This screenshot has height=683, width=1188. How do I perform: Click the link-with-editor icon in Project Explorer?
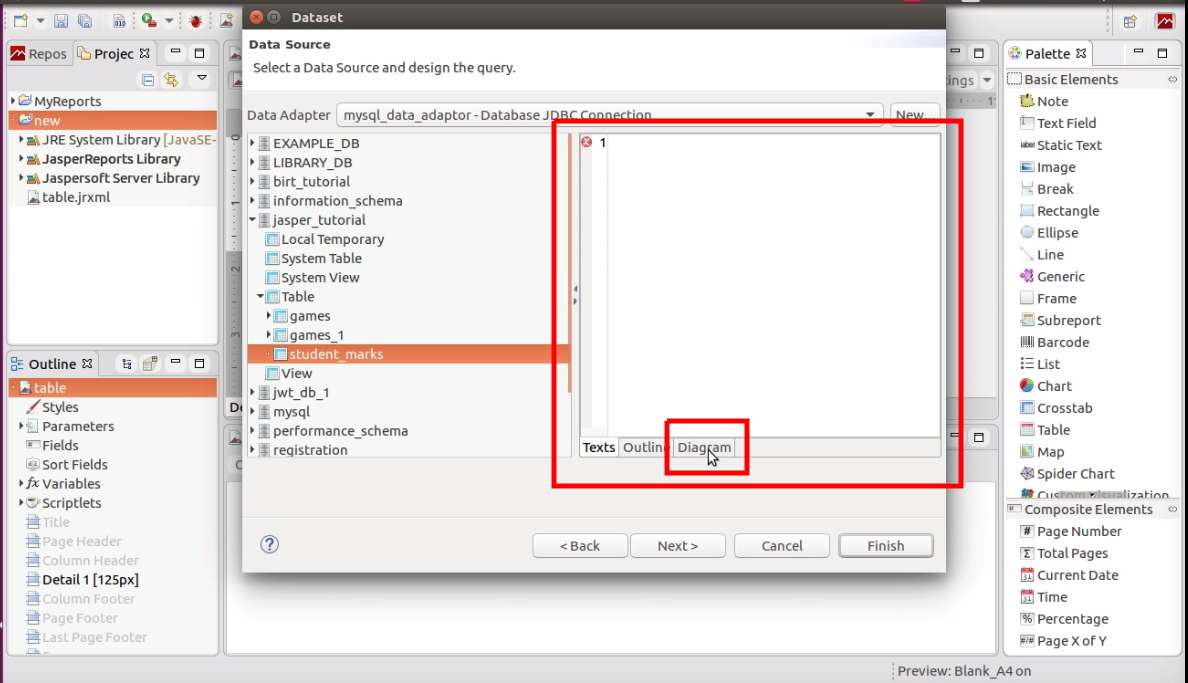click(x=171, y=79)
